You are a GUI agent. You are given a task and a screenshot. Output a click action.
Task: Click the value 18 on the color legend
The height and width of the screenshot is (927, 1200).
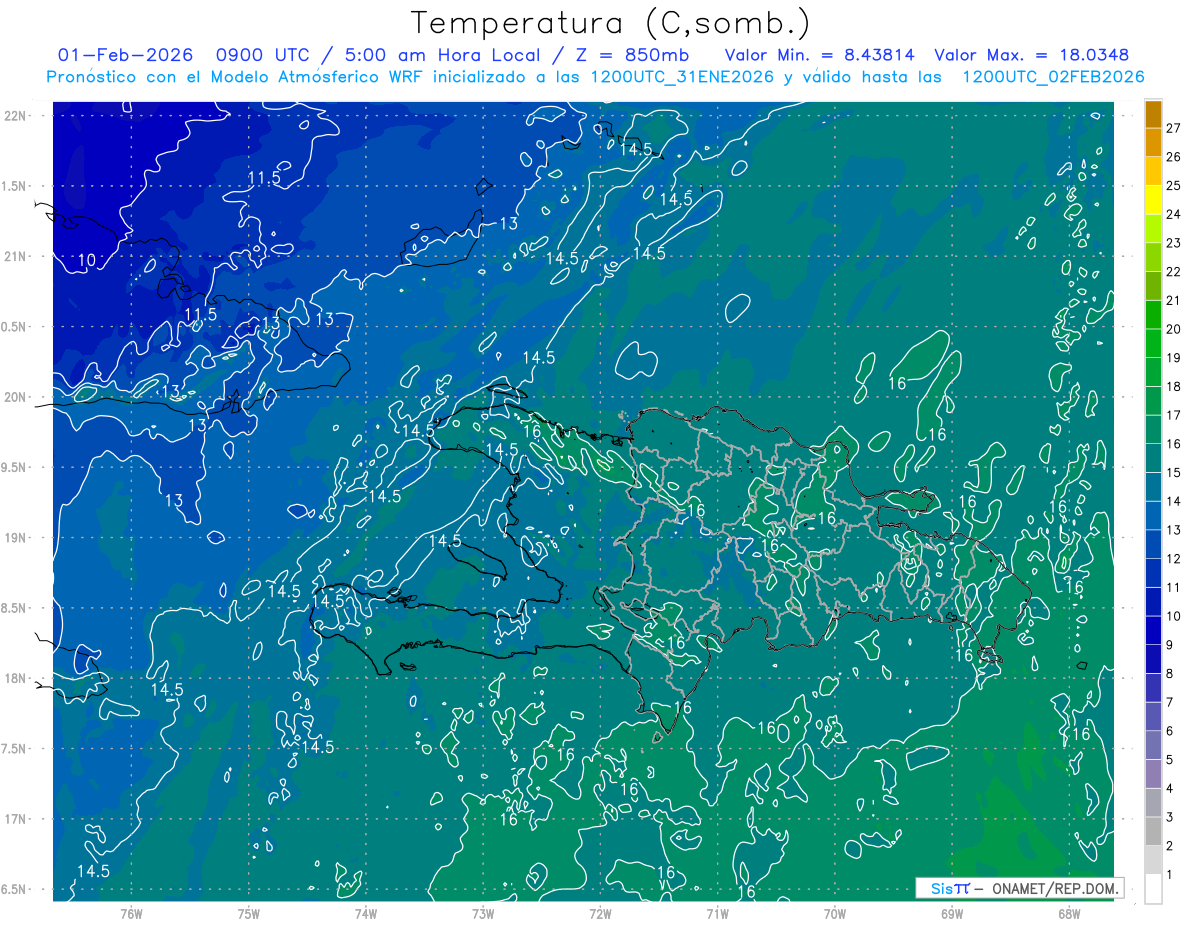(1173, 386)
